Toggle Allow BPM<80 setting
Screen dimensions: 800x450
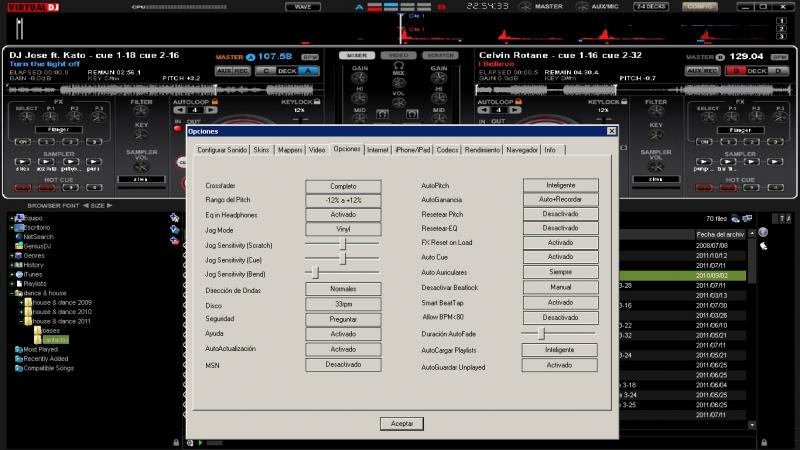560,317
